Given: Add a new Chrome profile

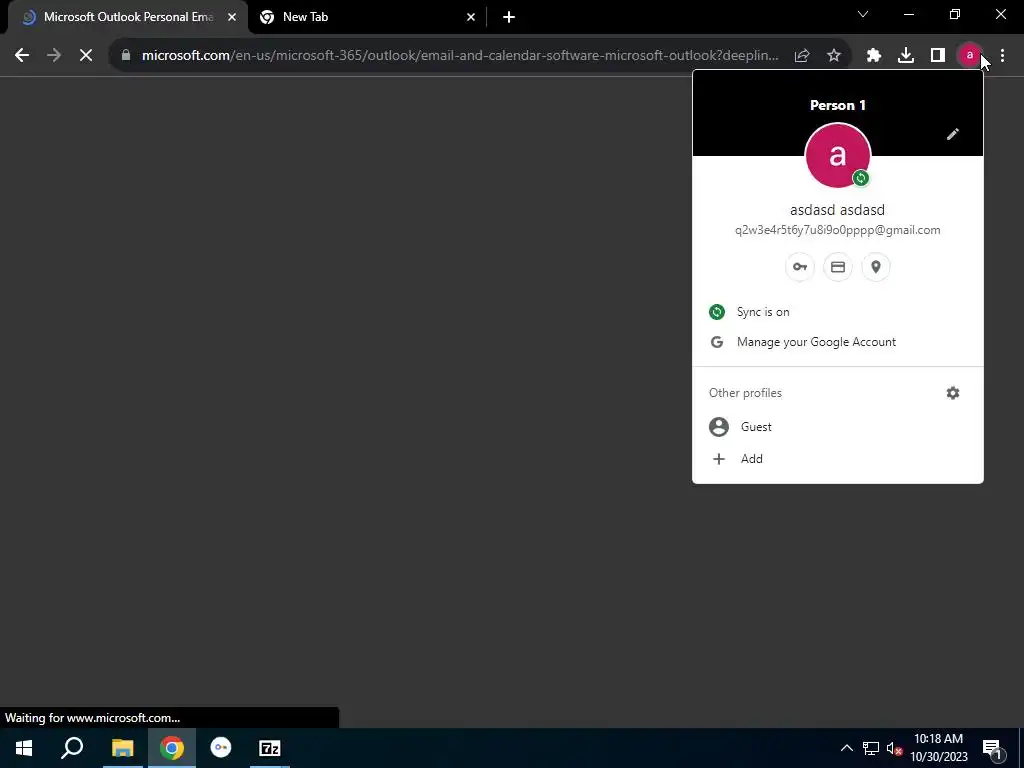Looking at the screenshot, I should (838, 458).
